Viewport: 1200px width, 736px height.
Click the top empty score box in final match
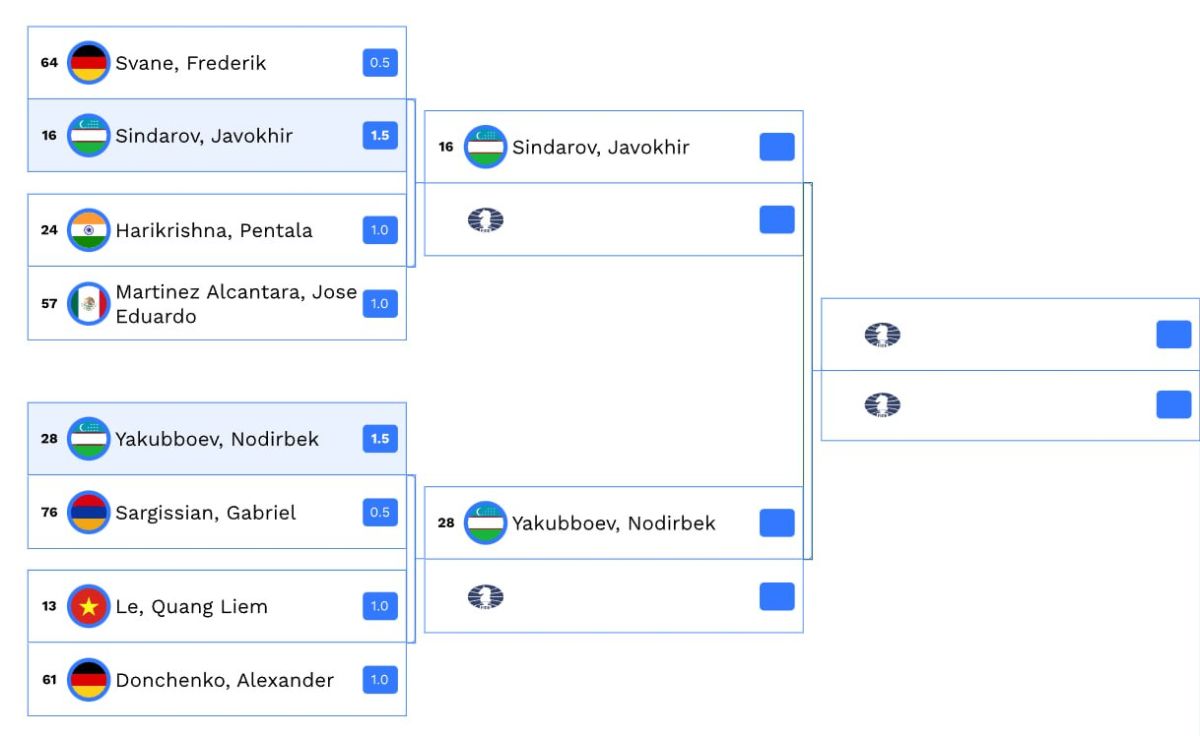point(1174,335)
